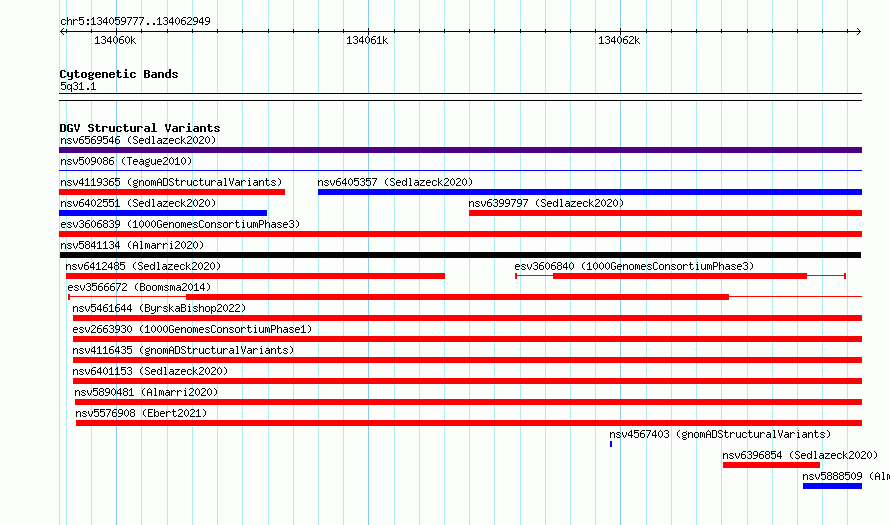This screenshot has height=525, width=890.
Task: Open the nsv5888509 label
Action: pos(846,476)
